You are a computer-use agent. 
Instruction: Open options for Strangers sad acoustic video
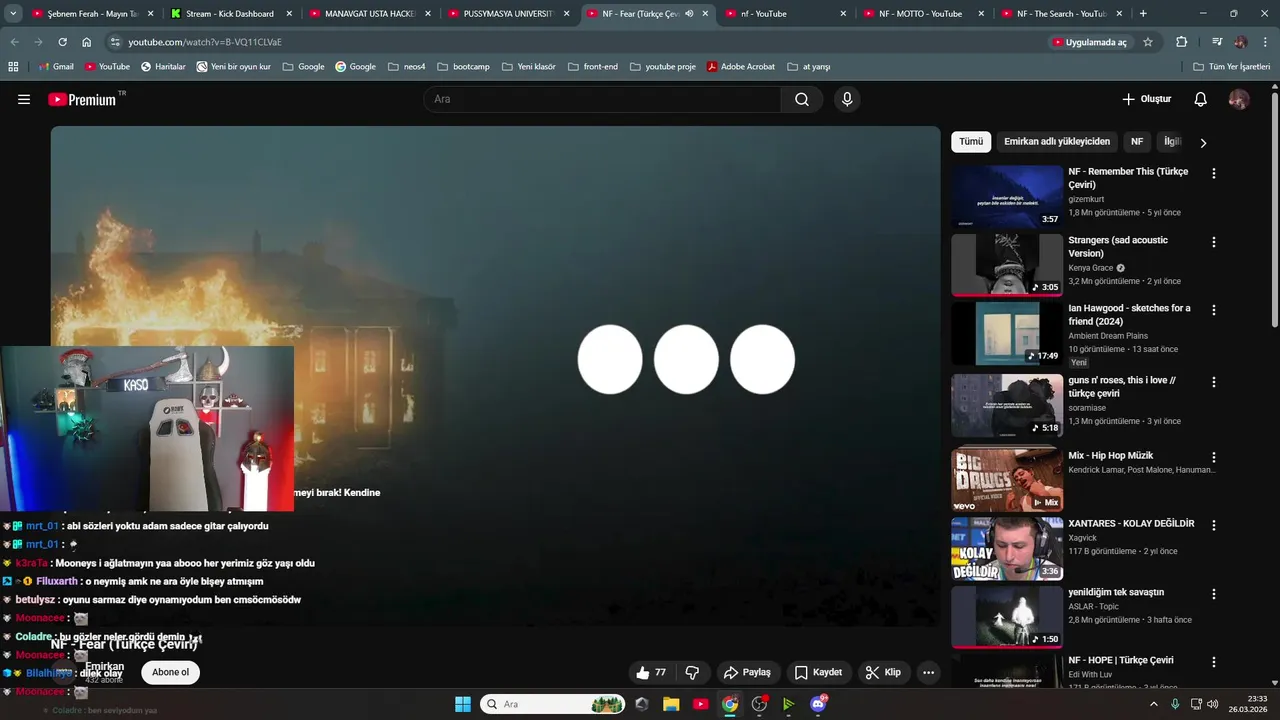pos(1214,242)
